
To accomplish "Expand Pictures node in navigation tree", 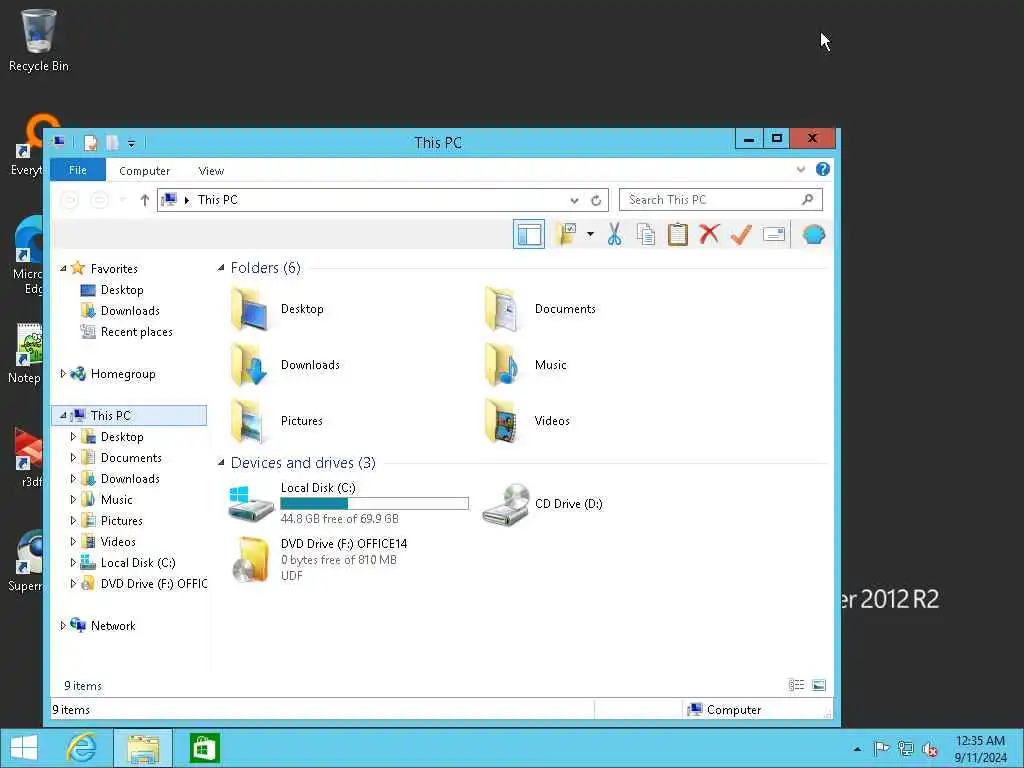I will (73, 520).
